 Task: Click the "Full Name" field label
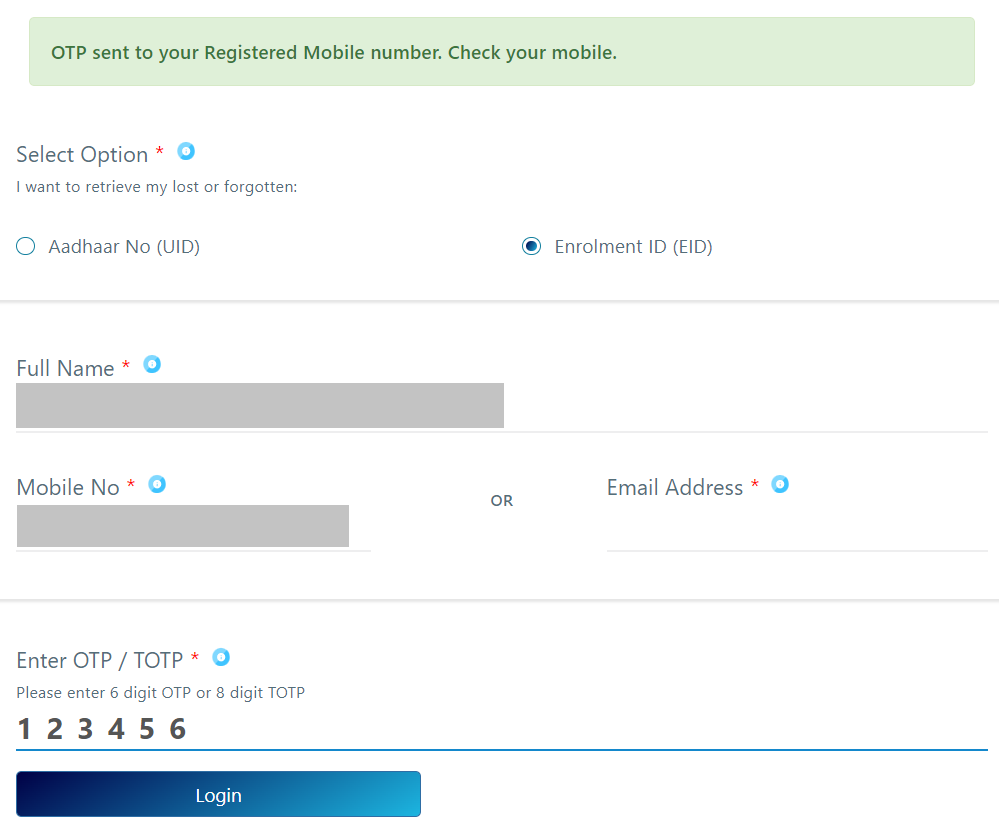pos(65,369)
